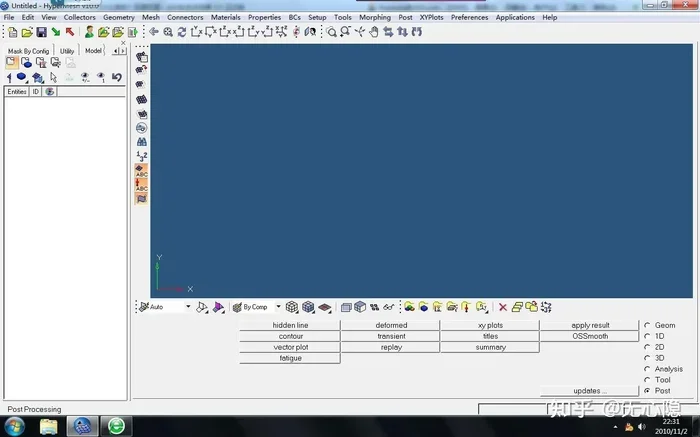Click the Windows Start orb
This screenshot has width=700, height=437.
15,426
